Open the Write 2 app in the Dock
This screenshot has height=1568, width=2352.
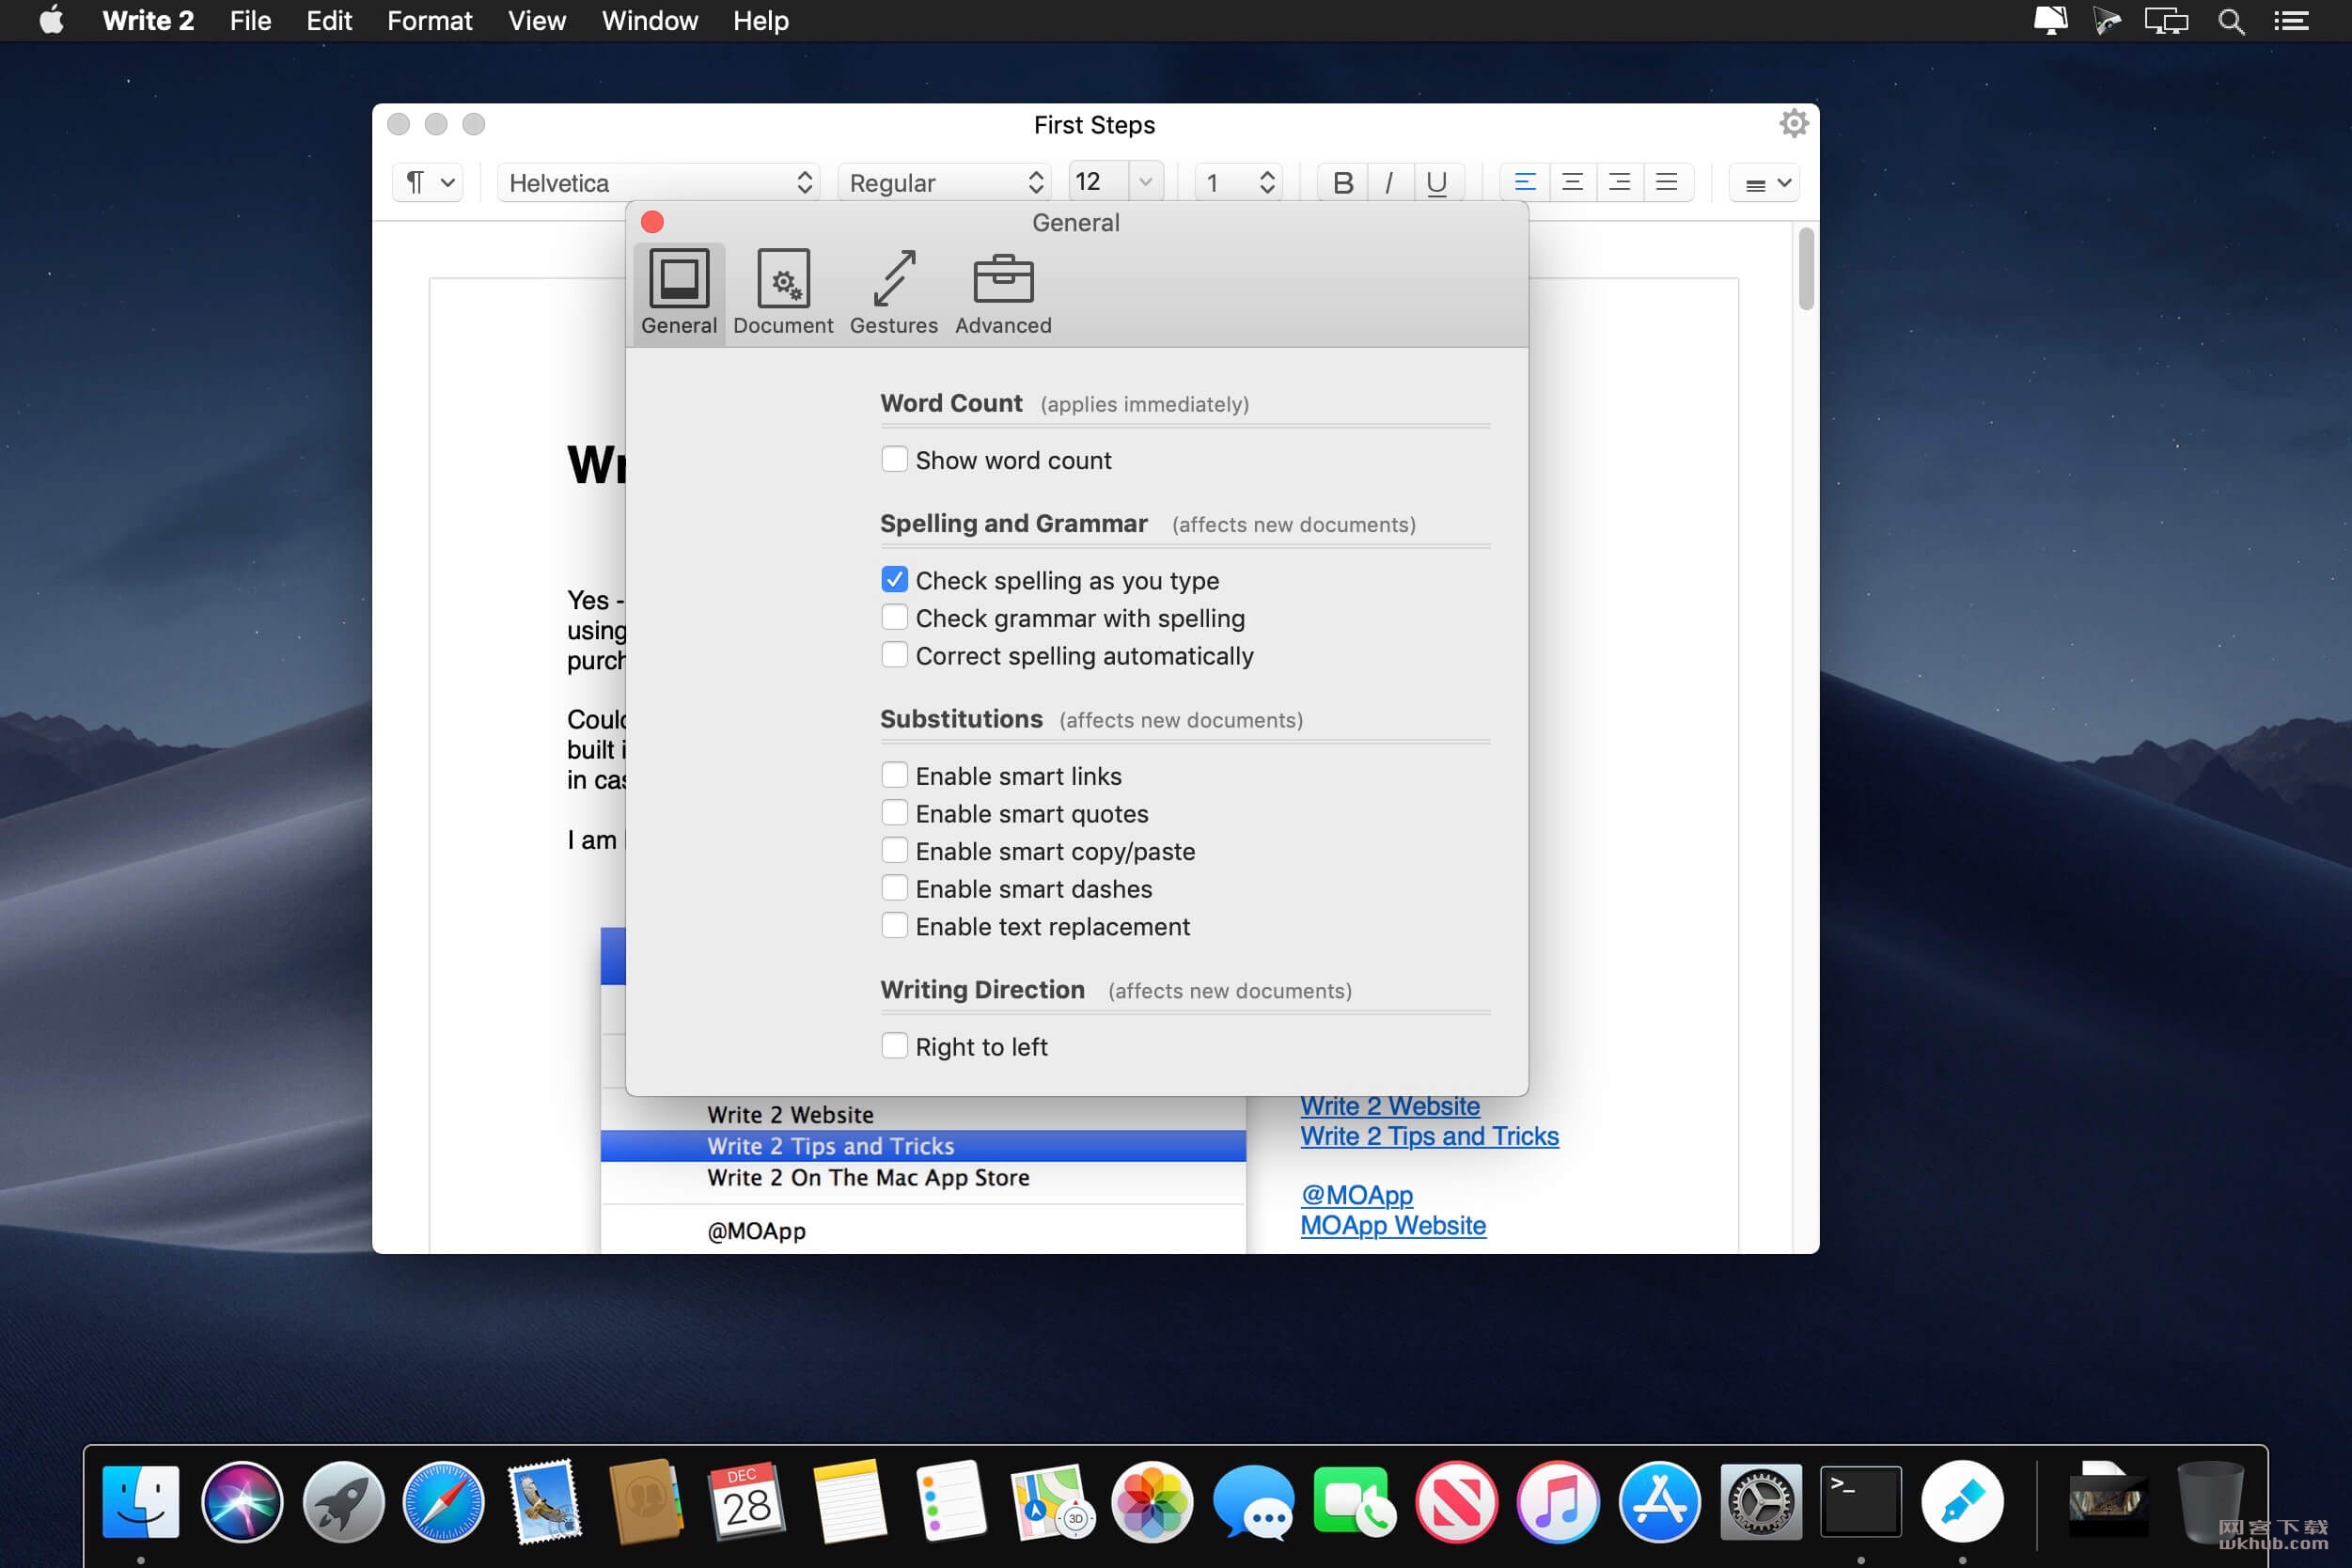tap(1962, 1501)
